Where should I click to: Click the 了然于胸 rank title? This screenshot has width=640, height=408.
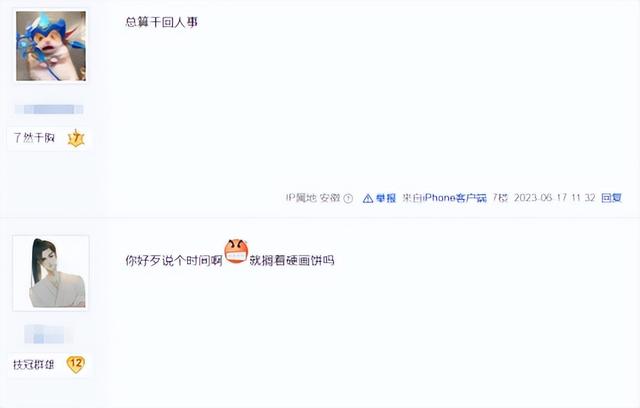[x=34, y=138]
